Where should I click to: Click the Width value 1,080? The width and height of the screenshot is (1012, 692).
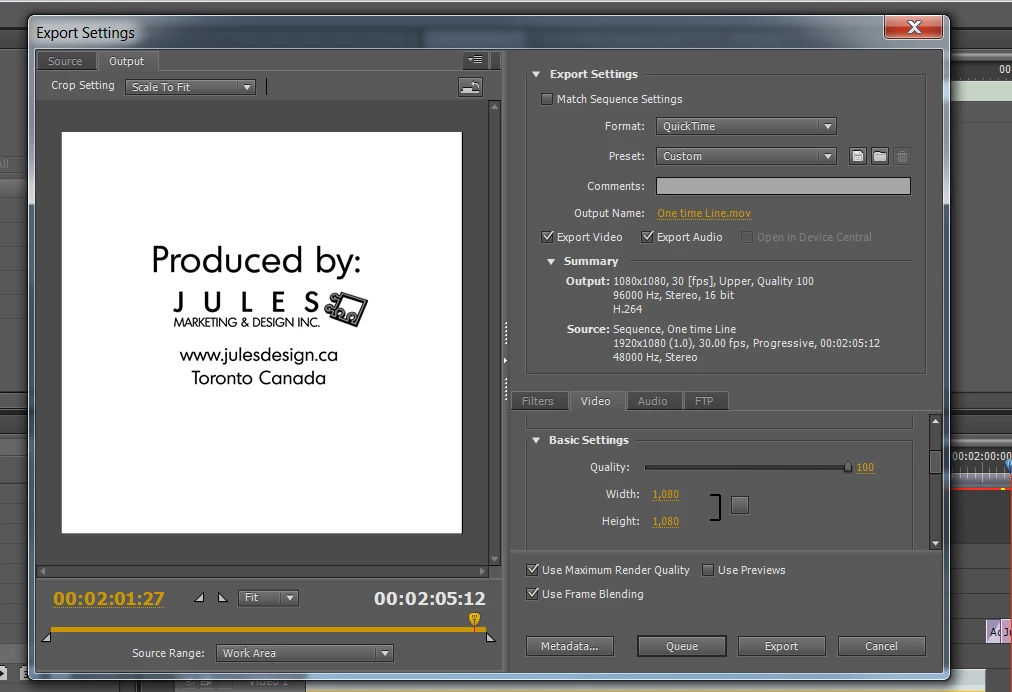pyautogui.click(x=665, y=494)
